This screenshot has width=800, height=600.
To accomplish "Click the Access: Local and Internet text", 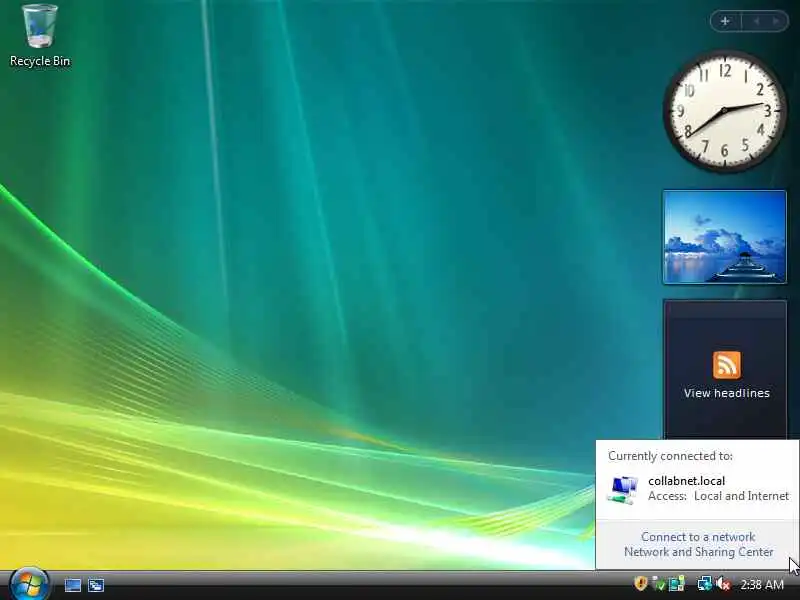I will (x=718, y=496).
